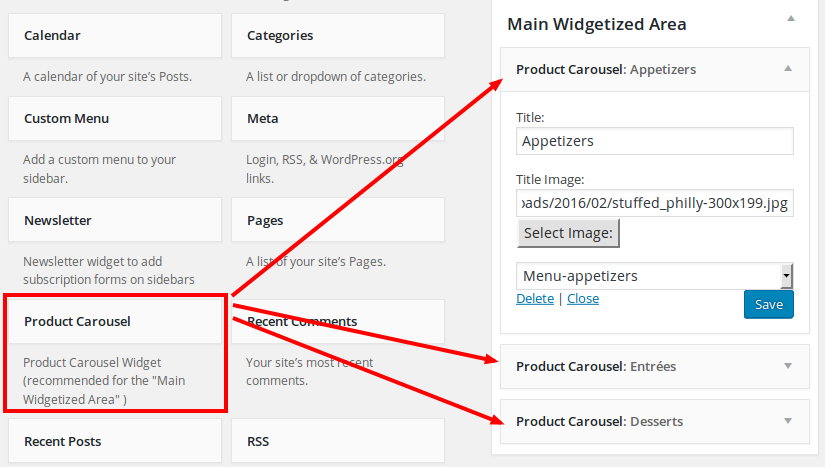Image resolution: width=825 pixels, height=467 pixels.
Task: Choose the Pages widget
Action: [337, 221]
